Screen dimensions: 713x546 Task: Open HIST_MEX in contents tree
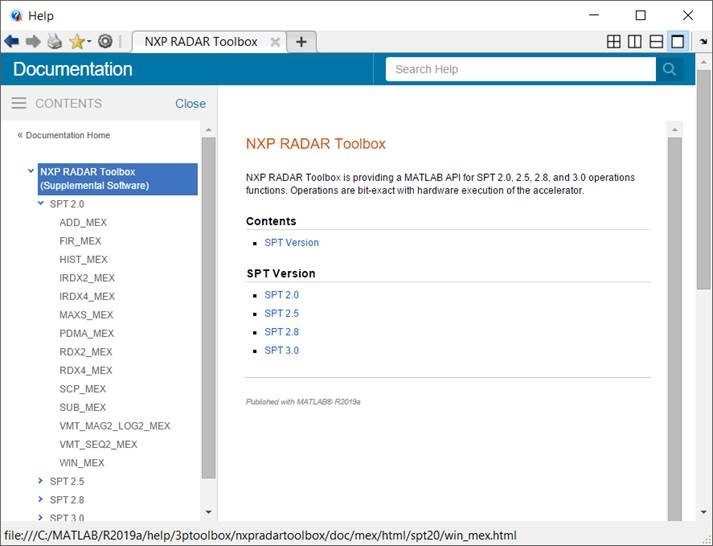click(x=83, y=260)
